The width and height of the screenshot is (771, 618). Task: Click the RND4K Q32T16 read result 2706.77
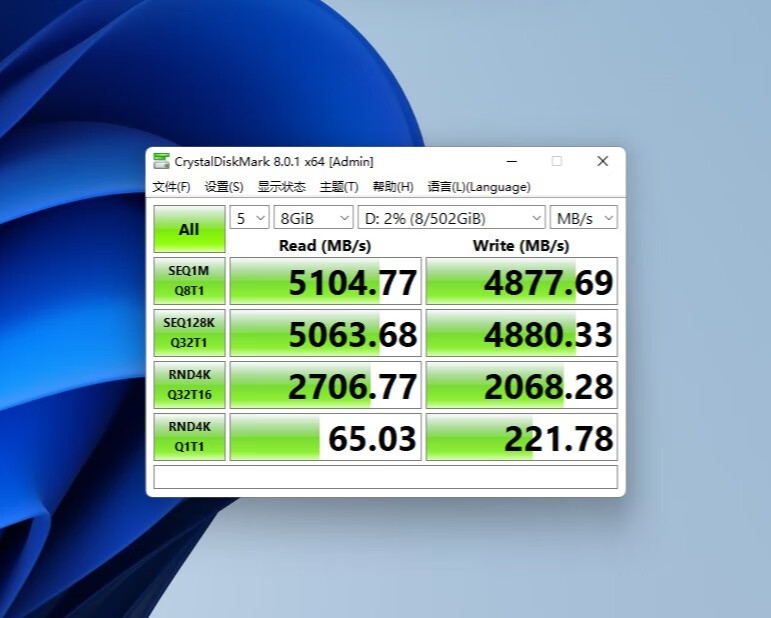click(326, 385)
